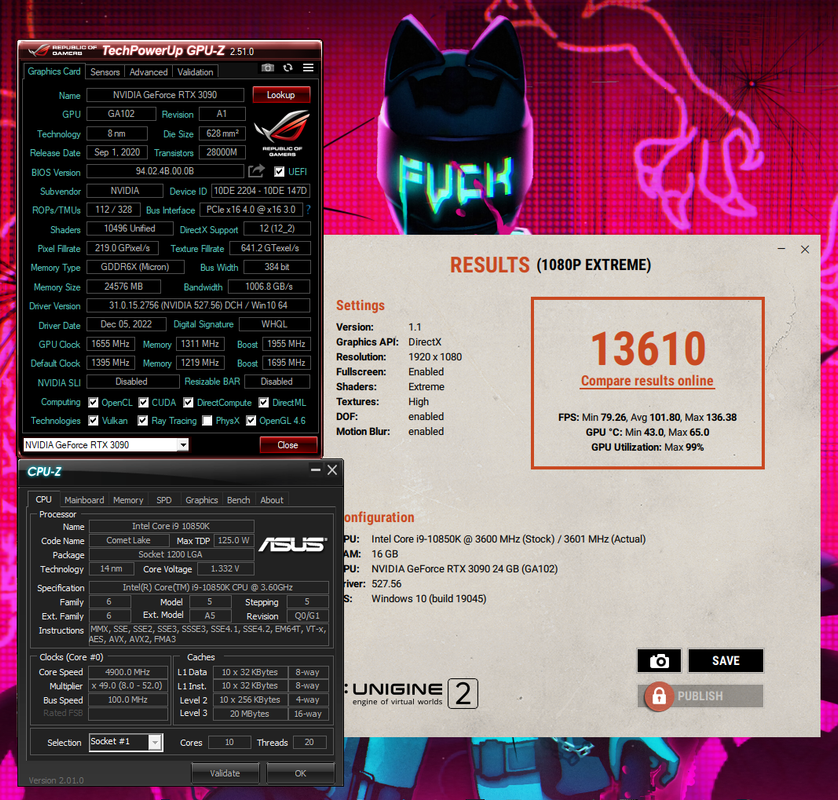Screen dimensions: 838x800
Task: Click the Bandwidth value 1006.8 GB/s
Action: [x=269, y=286]
